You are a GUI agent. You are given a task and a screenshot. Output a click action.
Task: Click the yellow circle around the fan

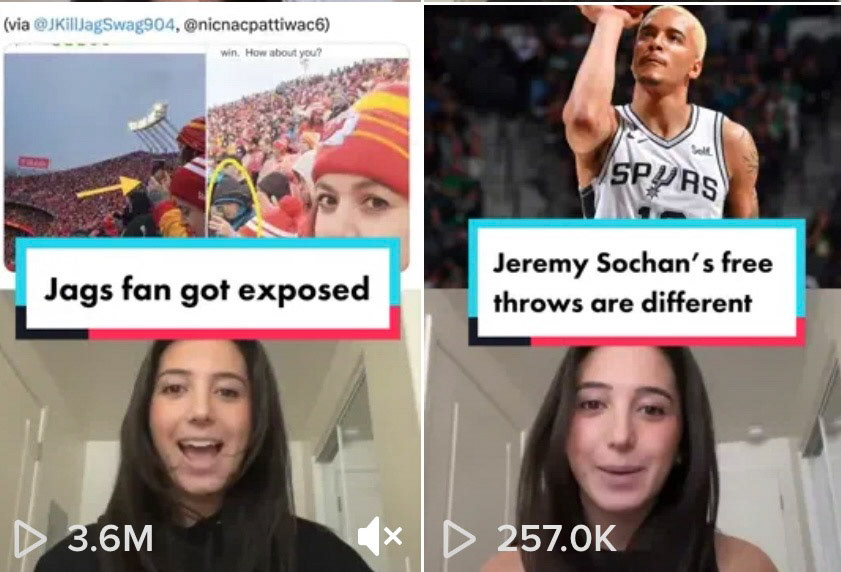click(234, 196)
